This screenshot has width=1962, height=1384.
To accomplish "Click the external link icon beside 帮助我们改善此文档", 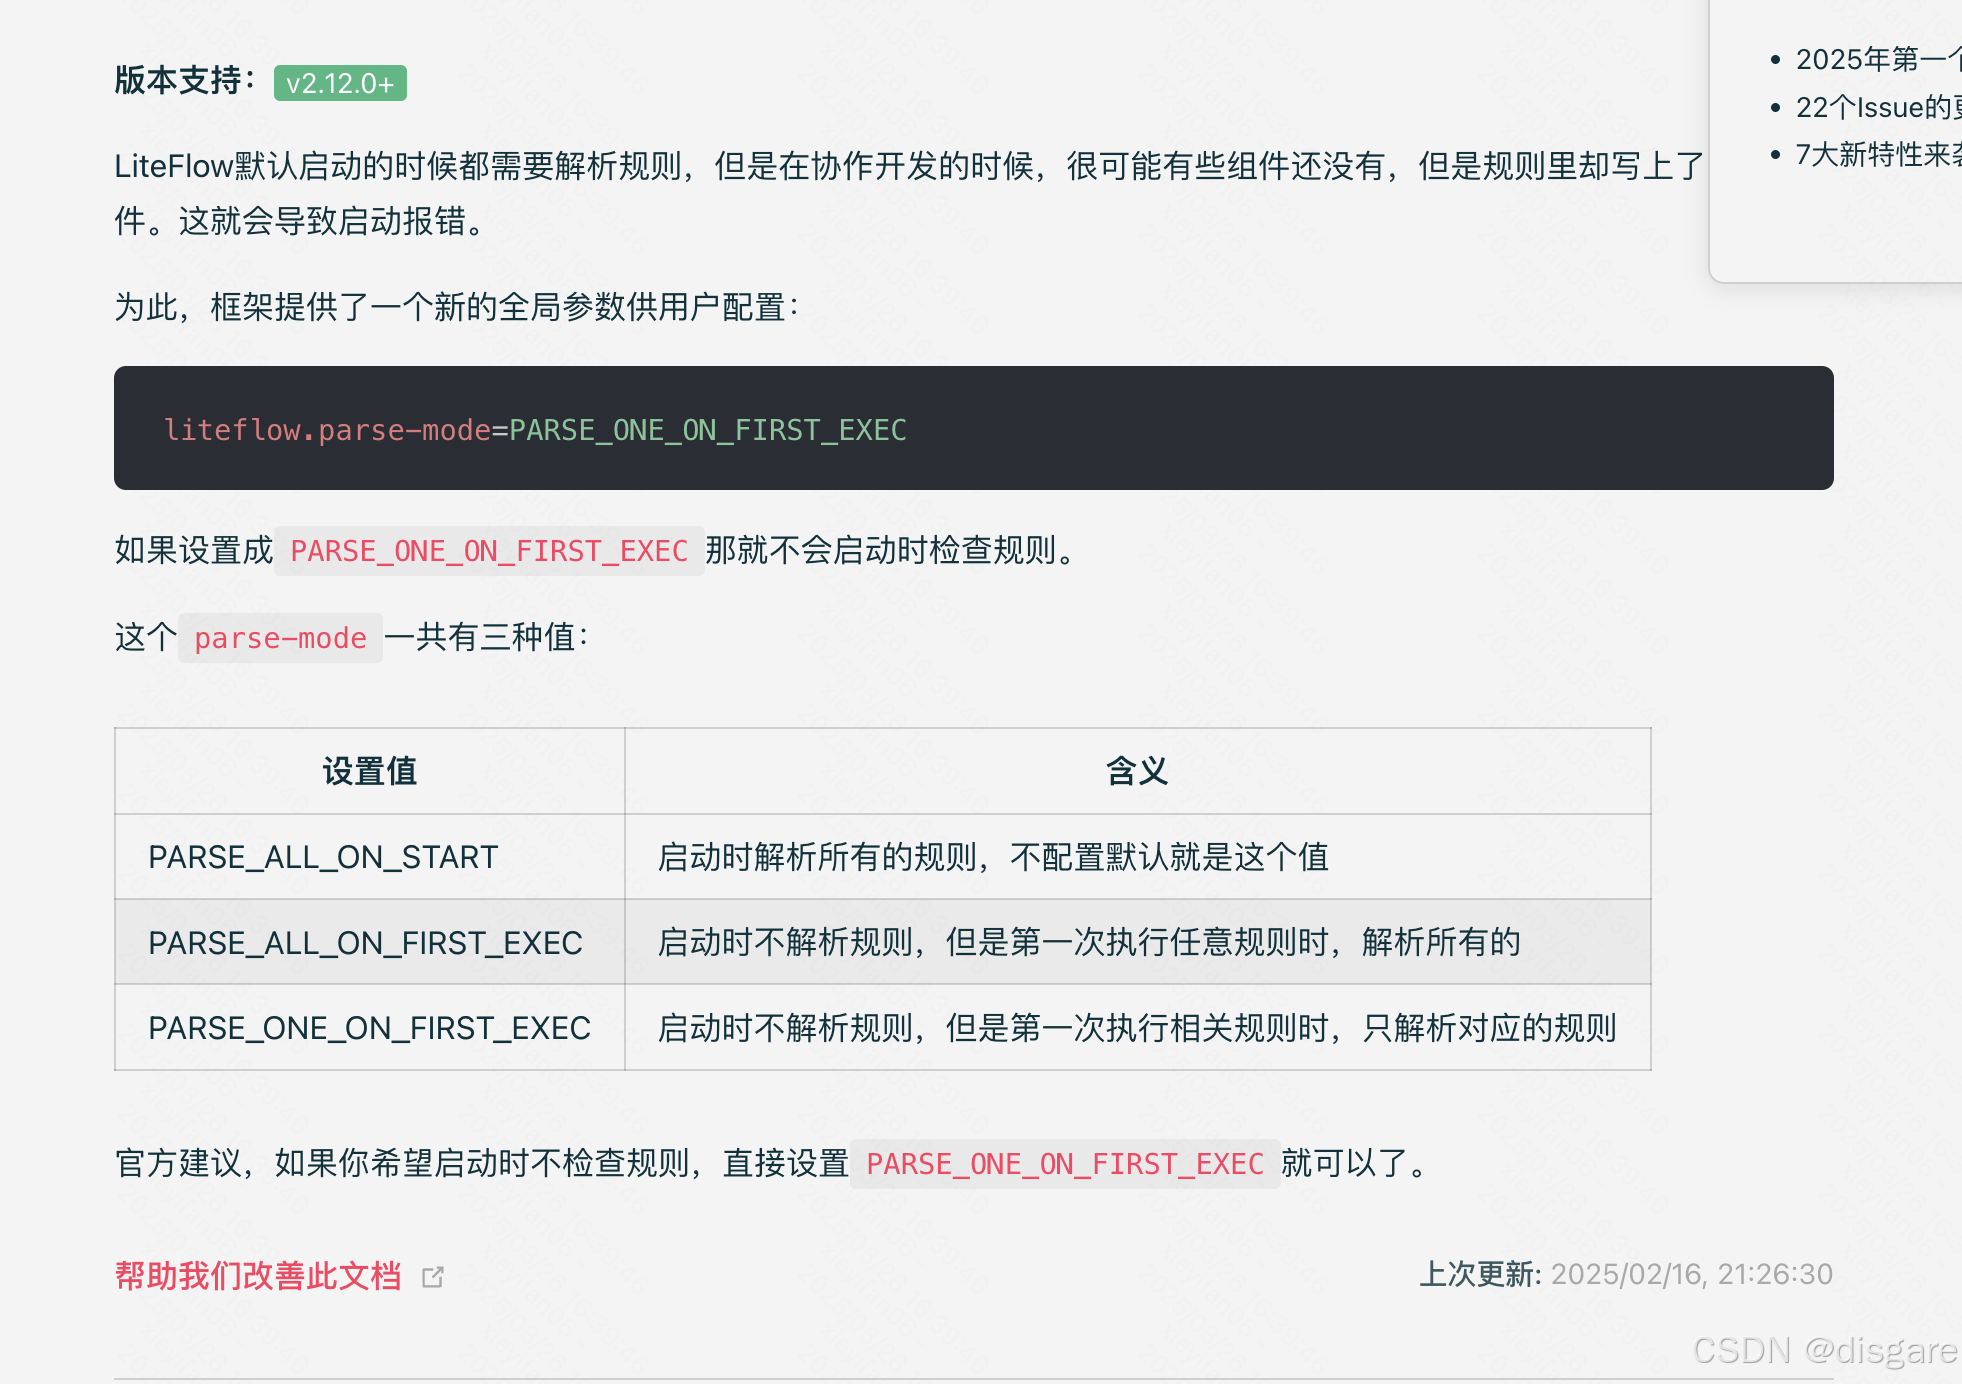I will (434, 1277).
